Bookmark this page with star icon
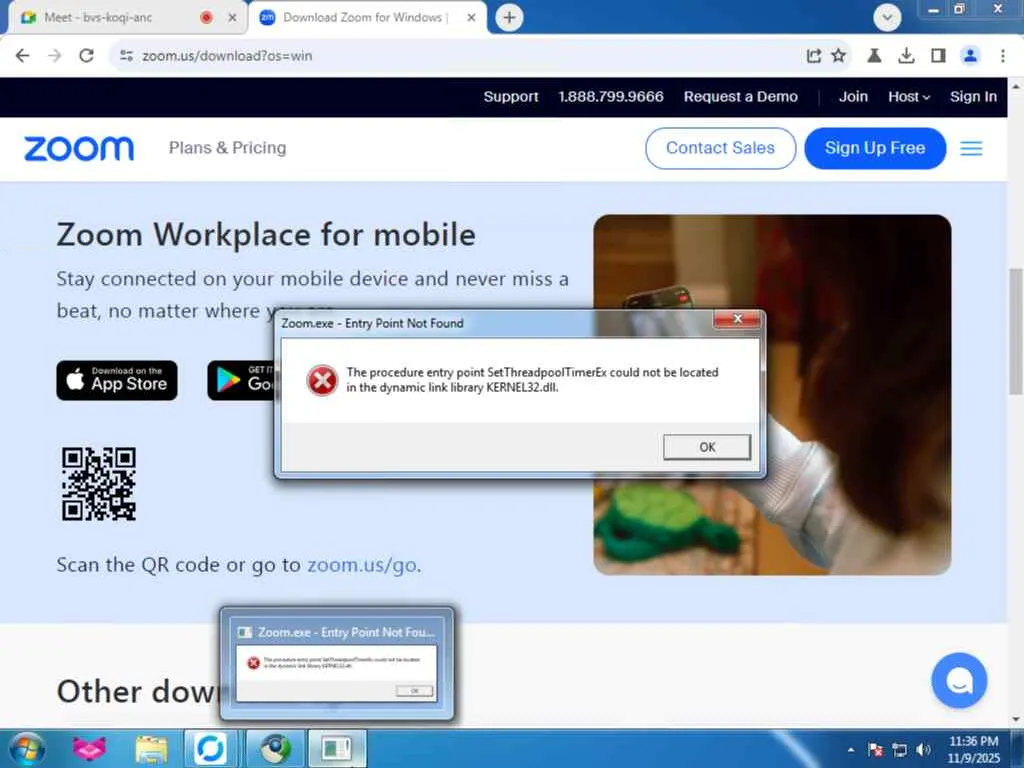The image size is (1024, 768). (x=839, y=56)
